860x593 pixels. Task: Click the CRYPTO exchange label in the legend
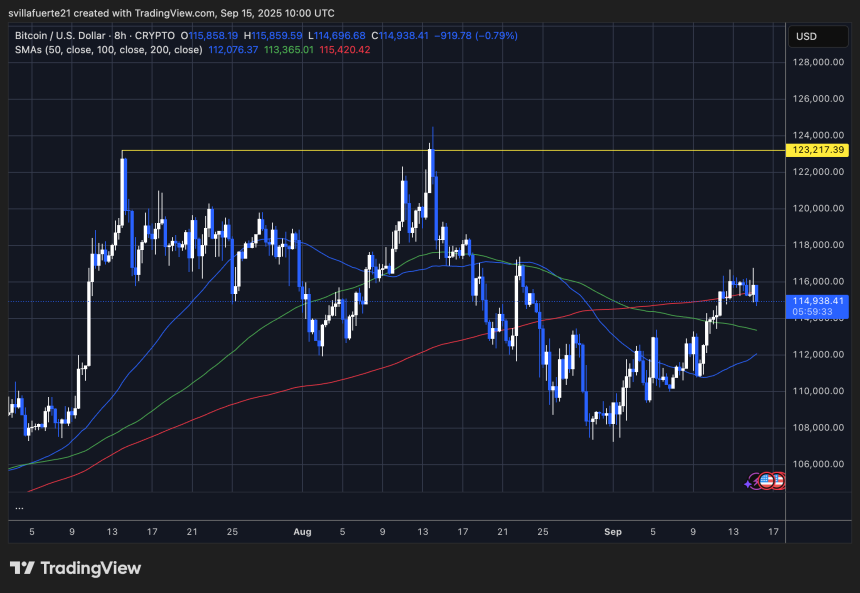(x=155, y=35)
